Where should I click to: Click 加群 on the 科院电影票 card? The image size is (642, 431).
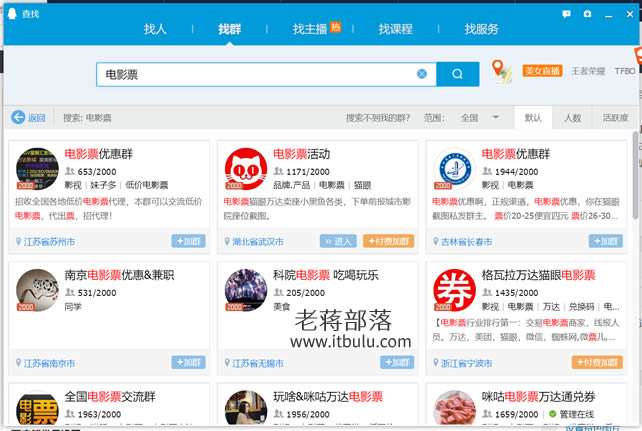click(x=397, y=362)
